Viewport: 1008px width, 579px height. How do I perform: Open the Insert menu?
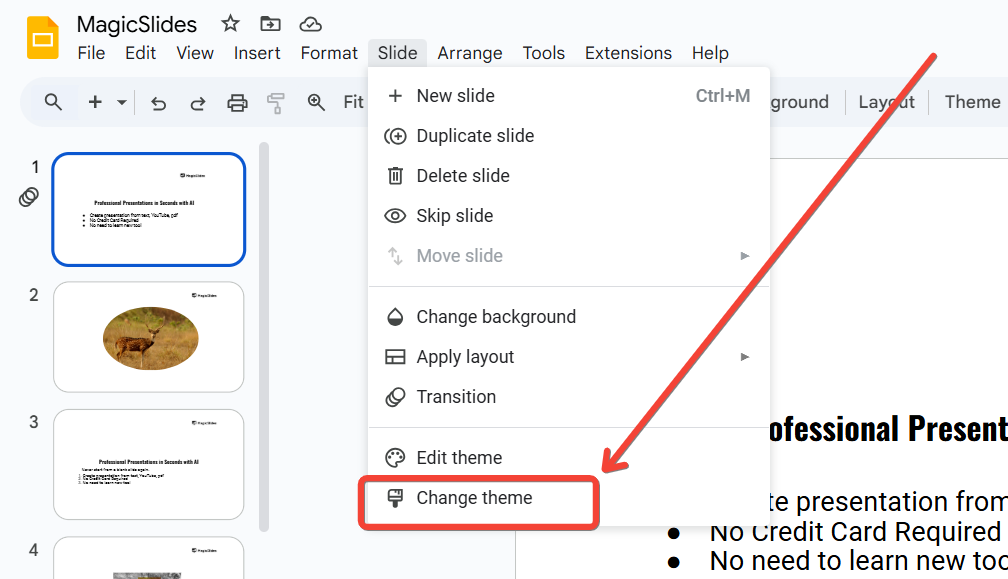point(256,53)
